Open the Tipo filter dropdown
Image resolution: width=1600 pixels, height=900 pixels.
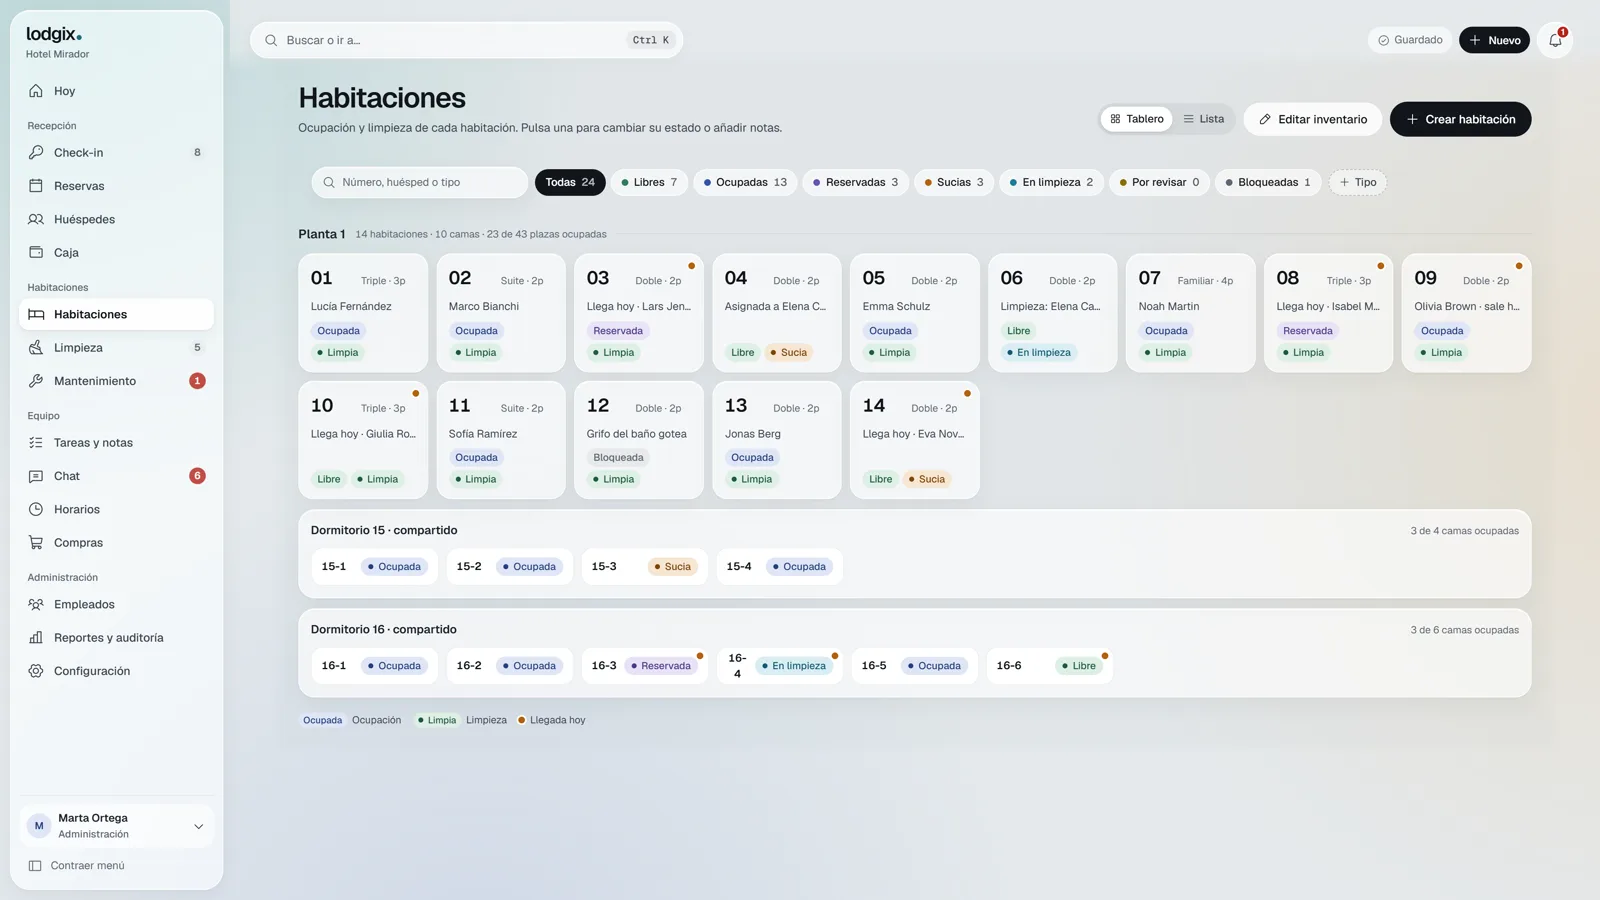point(1358,182)
